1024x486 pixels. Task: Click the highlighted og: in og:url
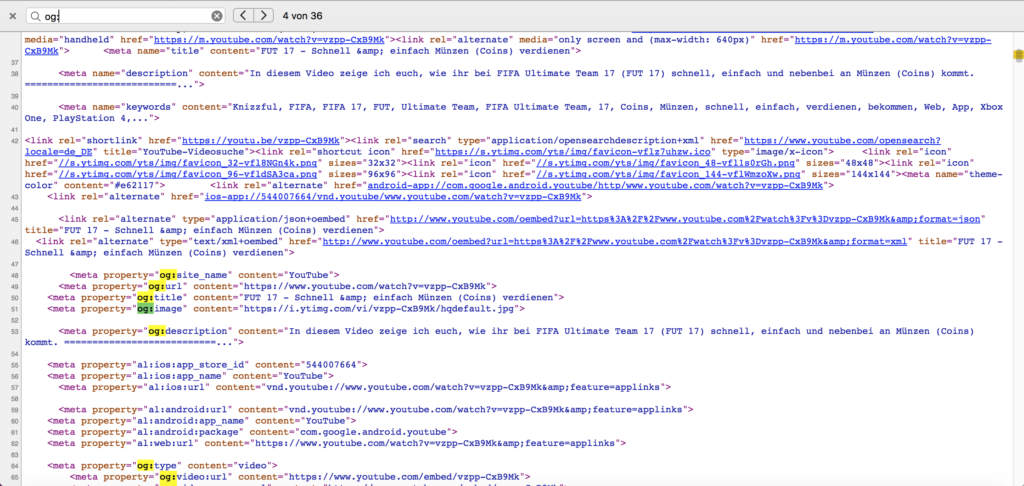click(x=157, y=286)
